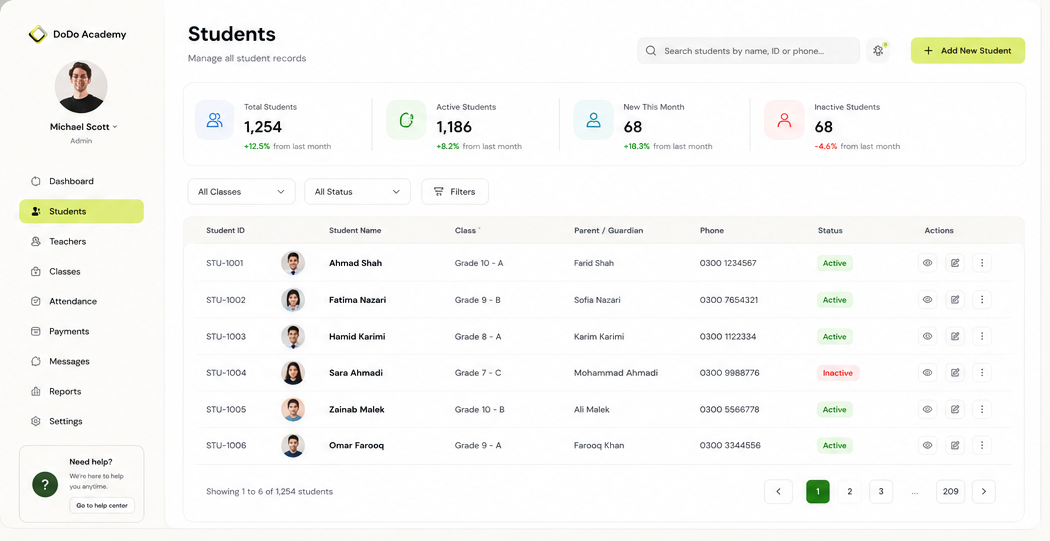
Task: Edit Ahmad Shah's record via pencil icon
Action: pyautogui.click(x=955, y=263)
